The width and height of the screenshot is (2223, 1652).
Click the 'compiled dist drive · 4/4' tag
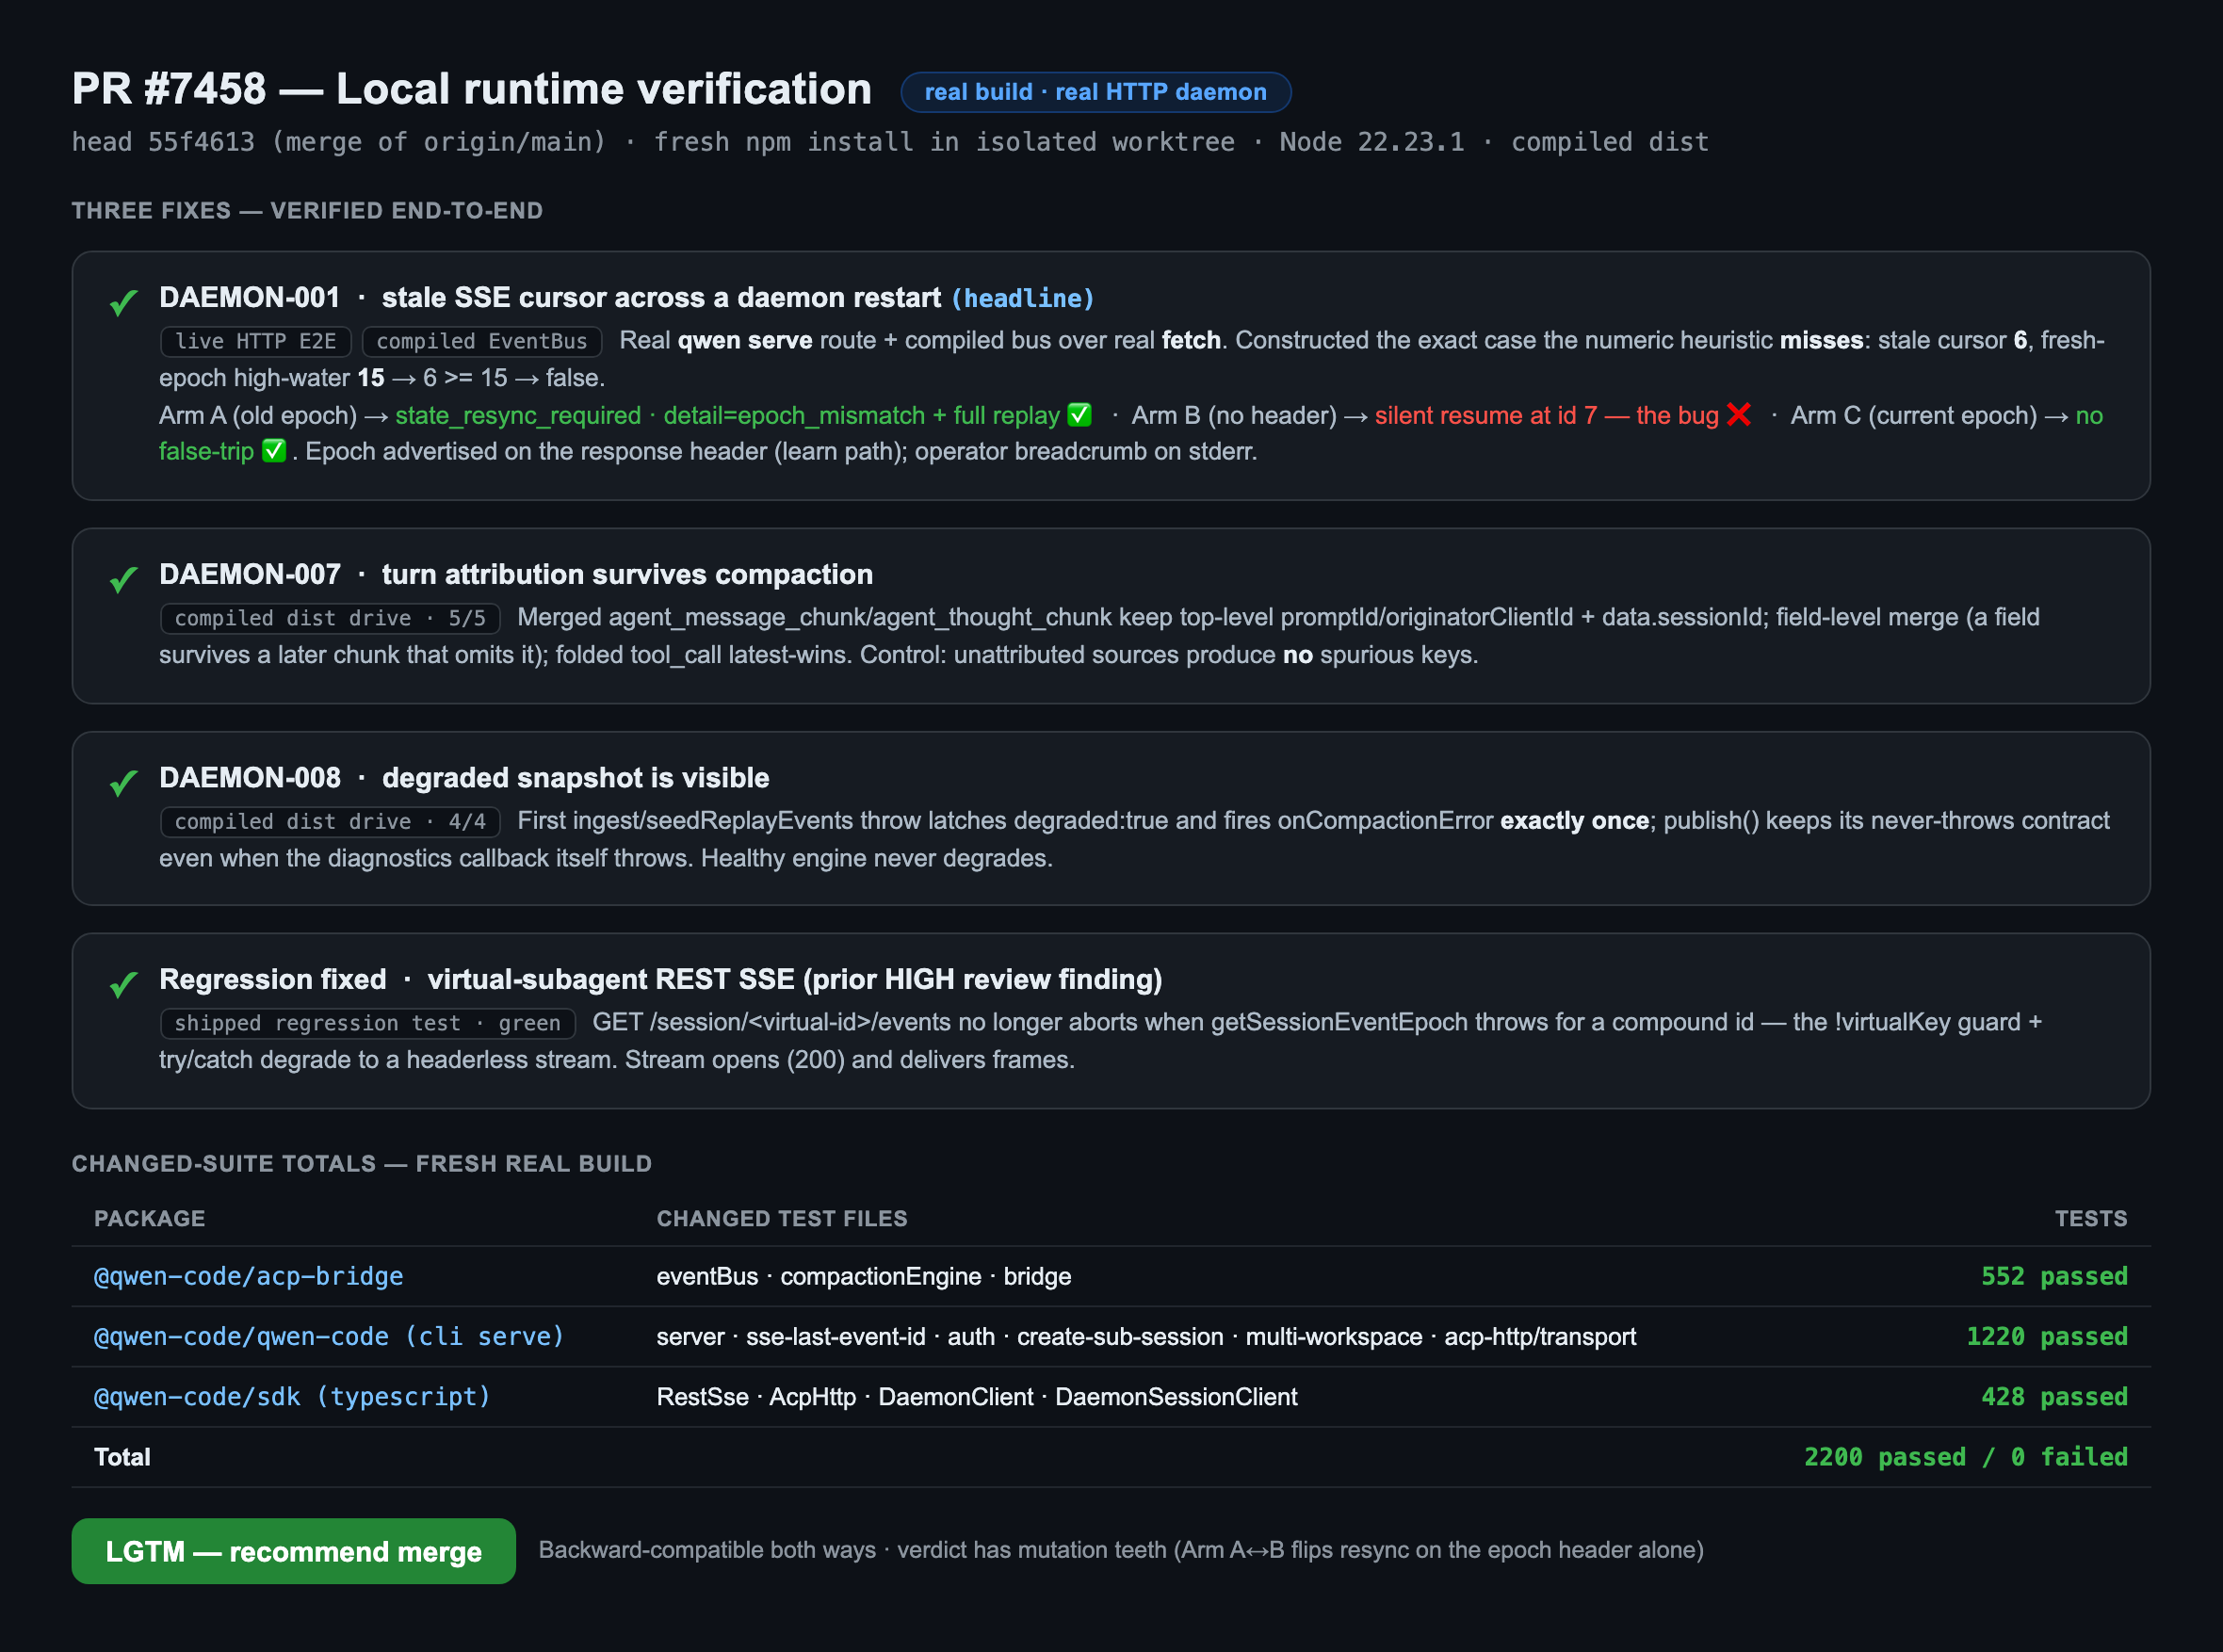click(x=330, y=821)
